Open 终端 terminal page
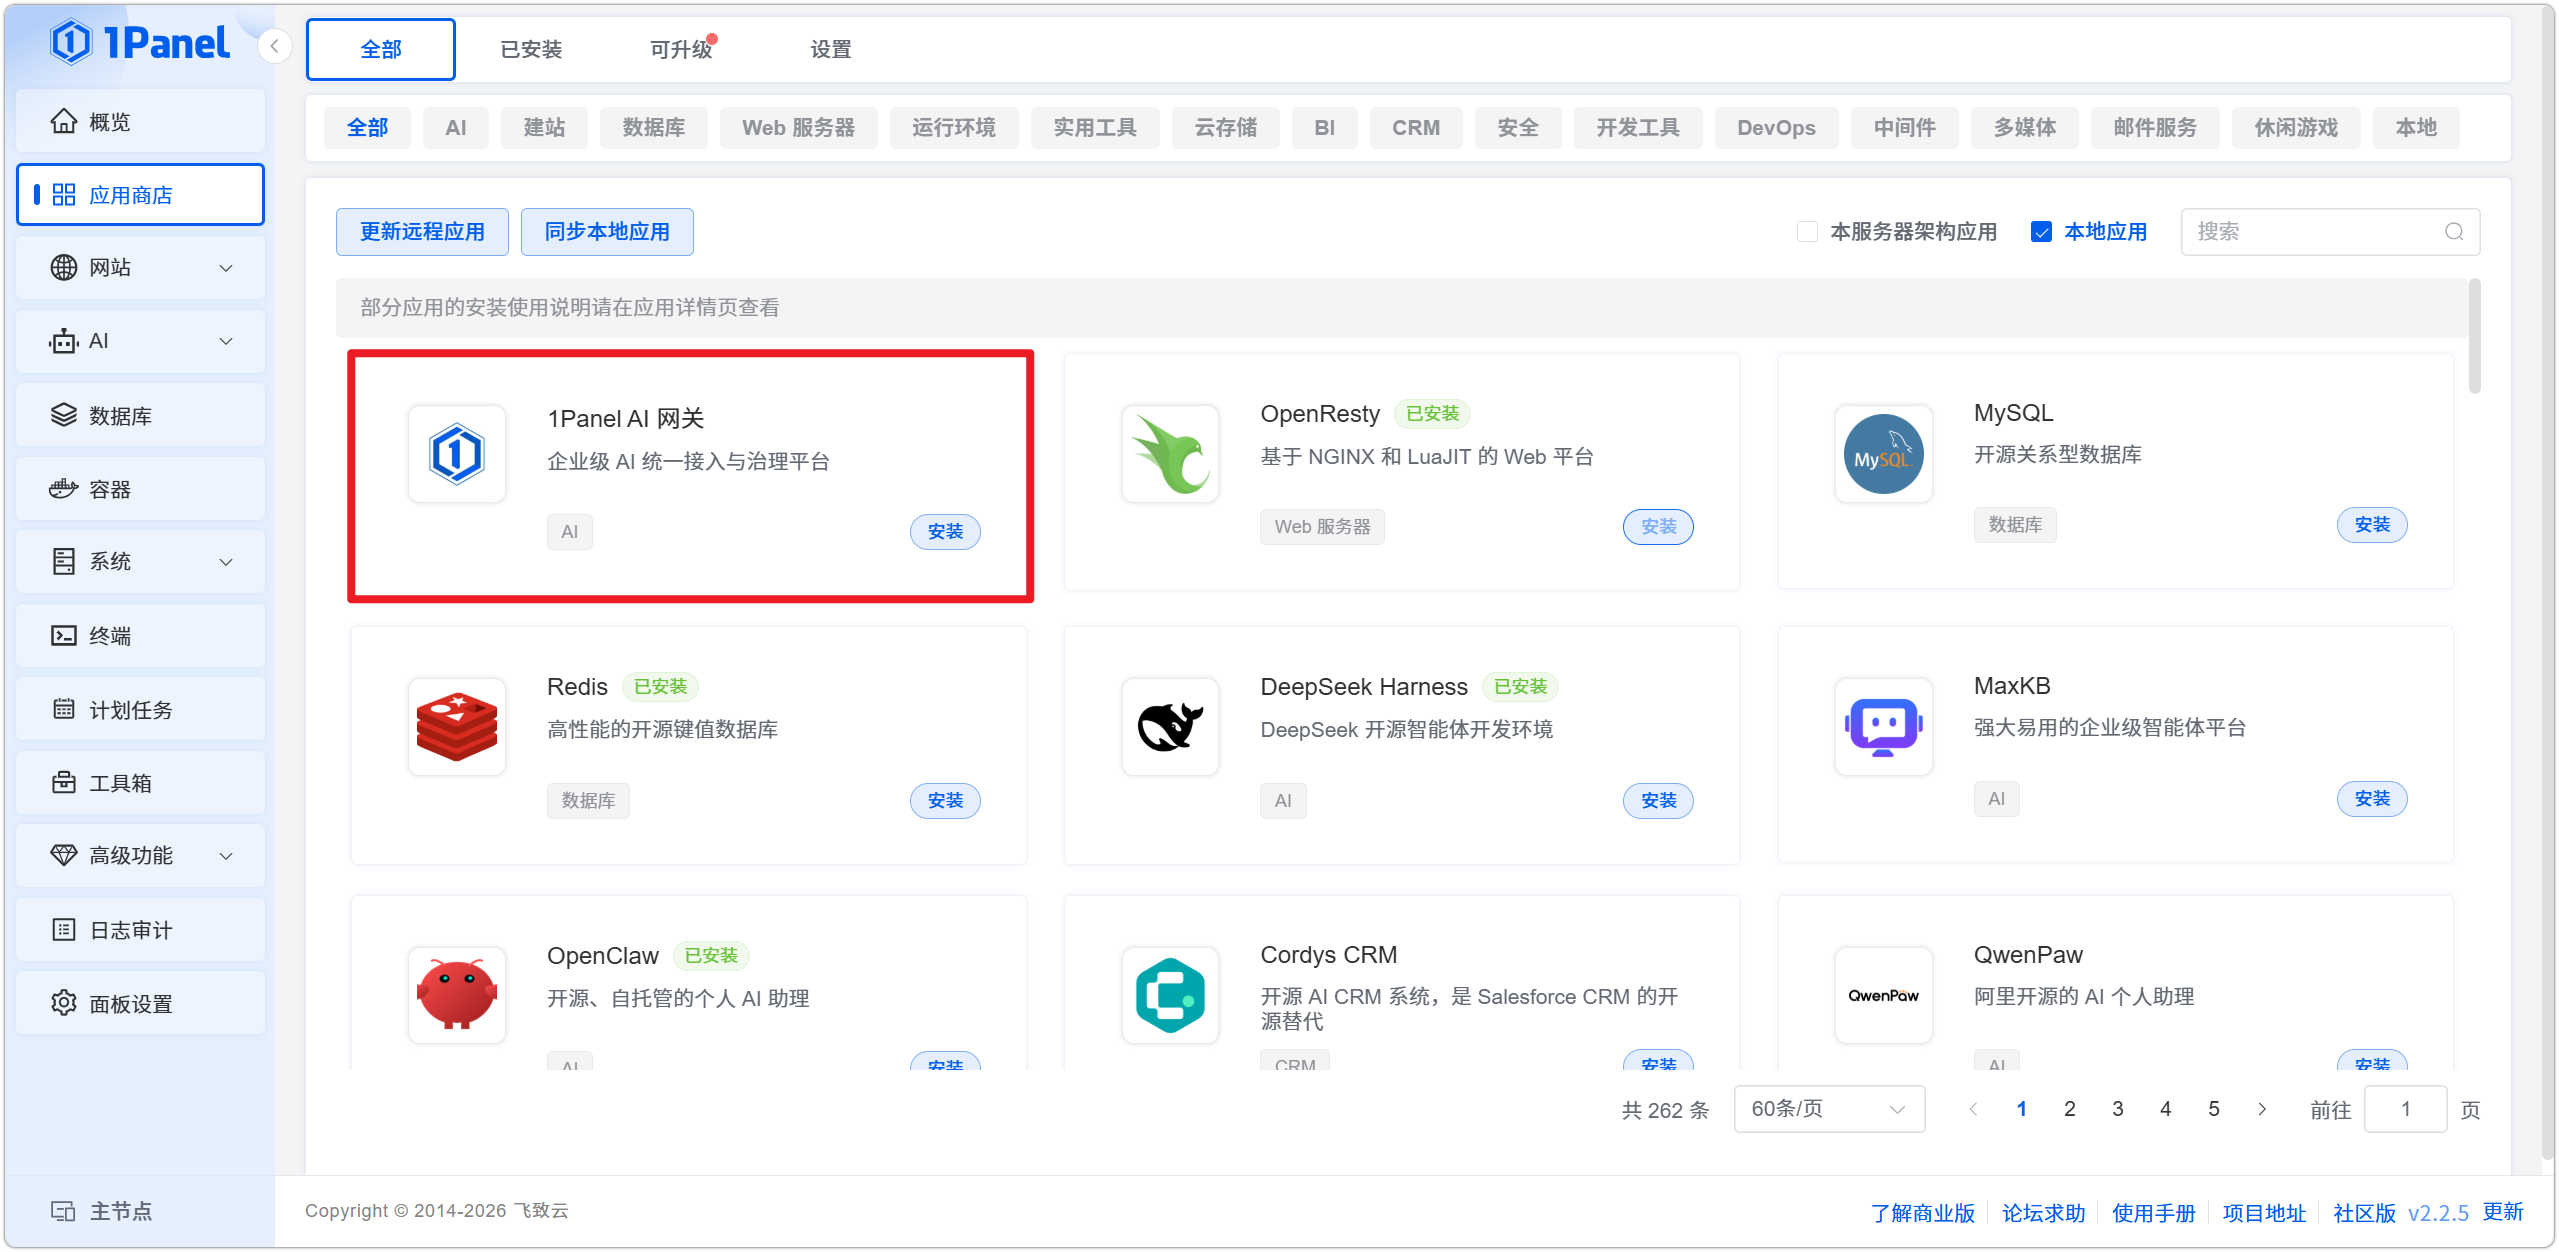2559x1252 pixels. click(140, 636)
